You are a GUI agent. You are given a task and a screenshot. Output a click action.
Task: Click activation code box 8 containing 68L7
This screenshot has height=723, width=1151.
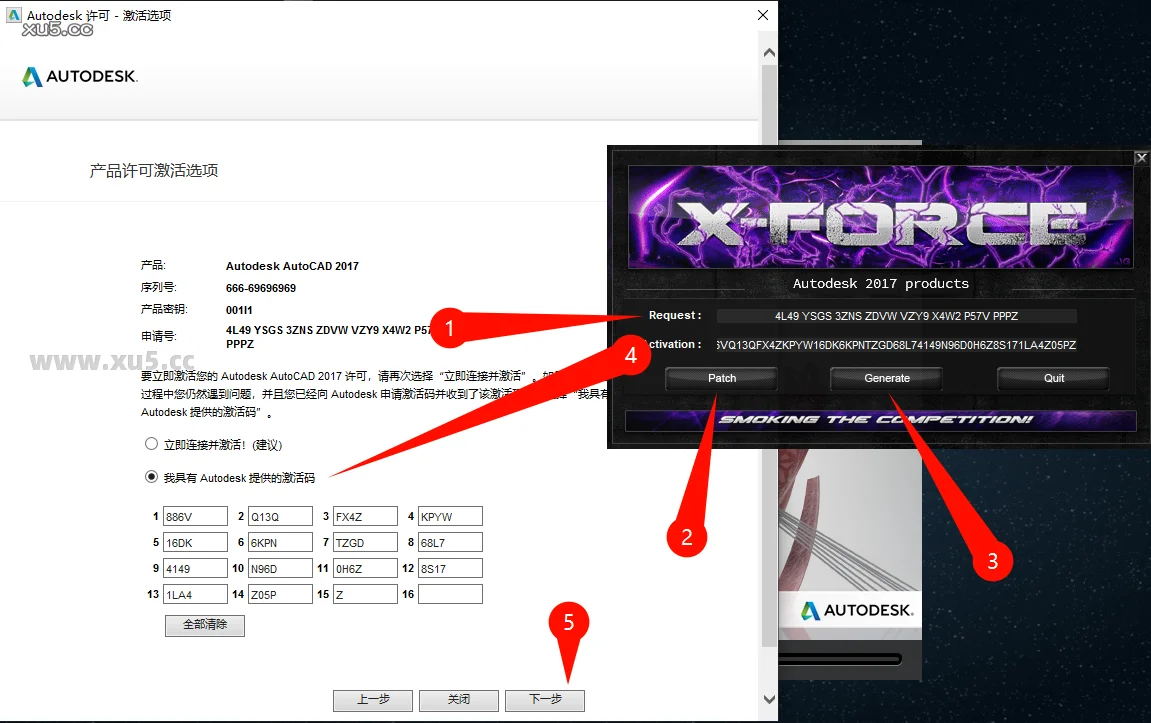(450, 543)
